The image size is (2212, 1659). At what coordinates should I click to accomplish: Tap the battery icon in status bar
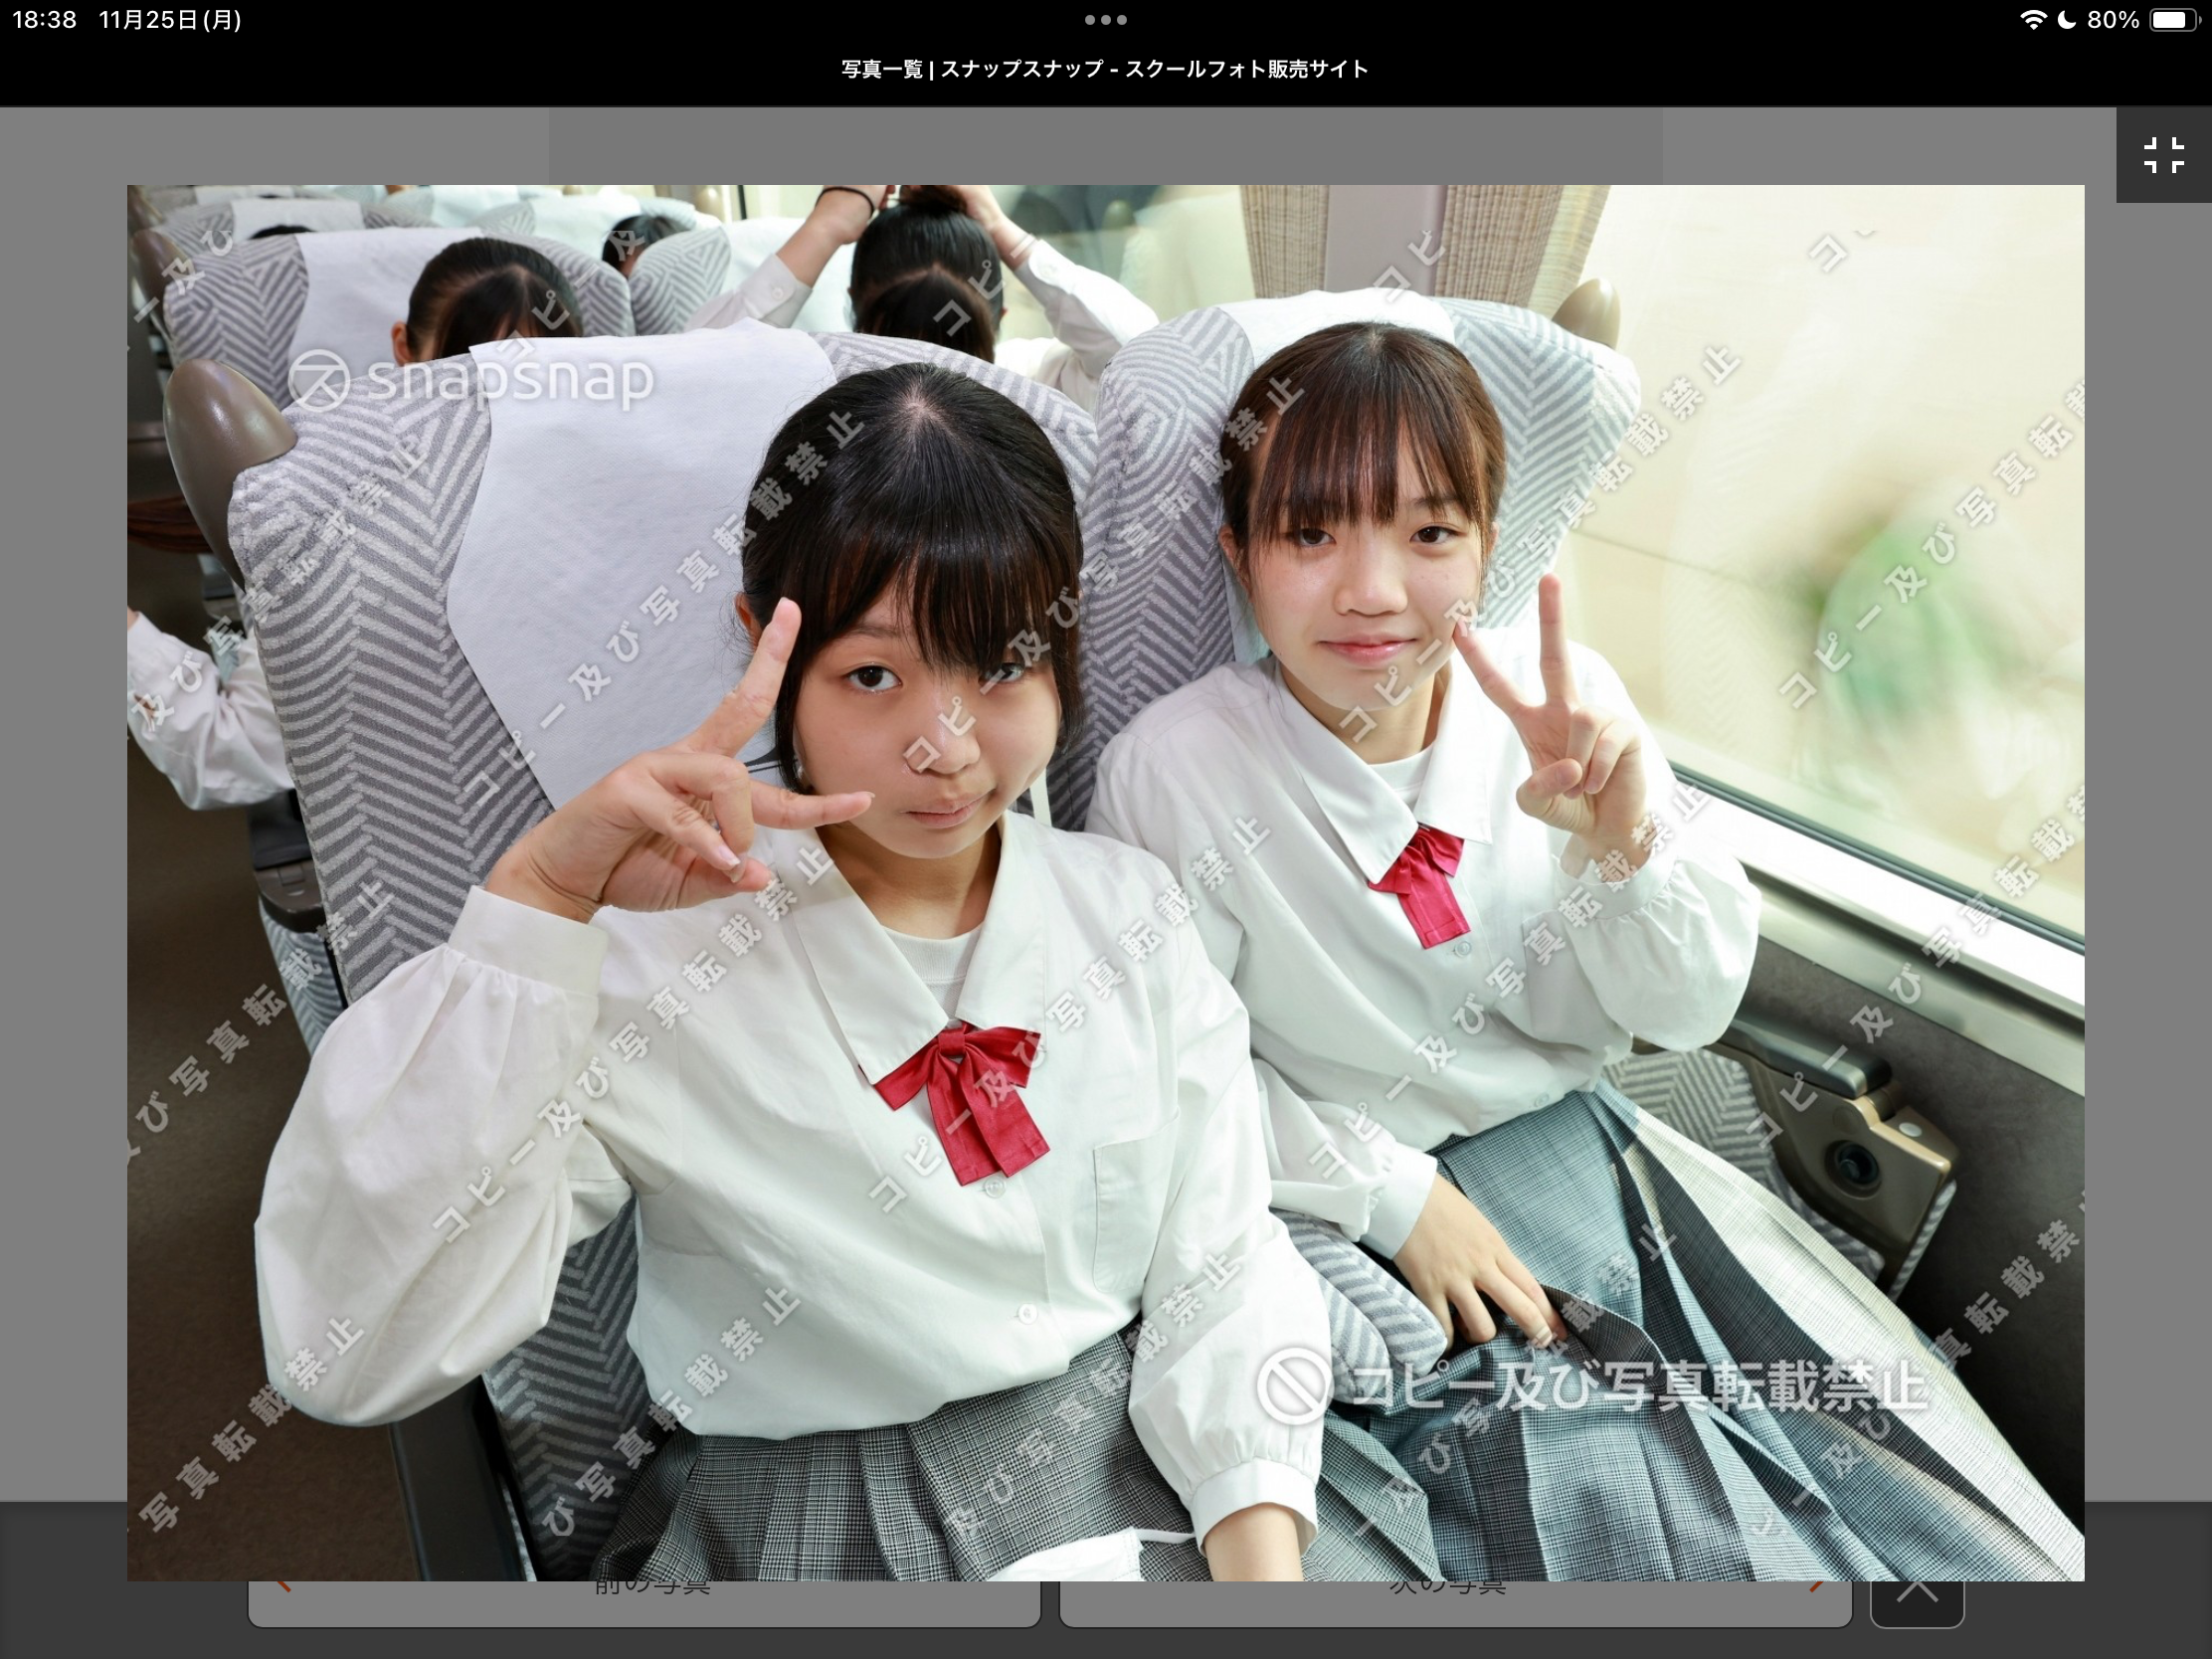click(2174, 20)
